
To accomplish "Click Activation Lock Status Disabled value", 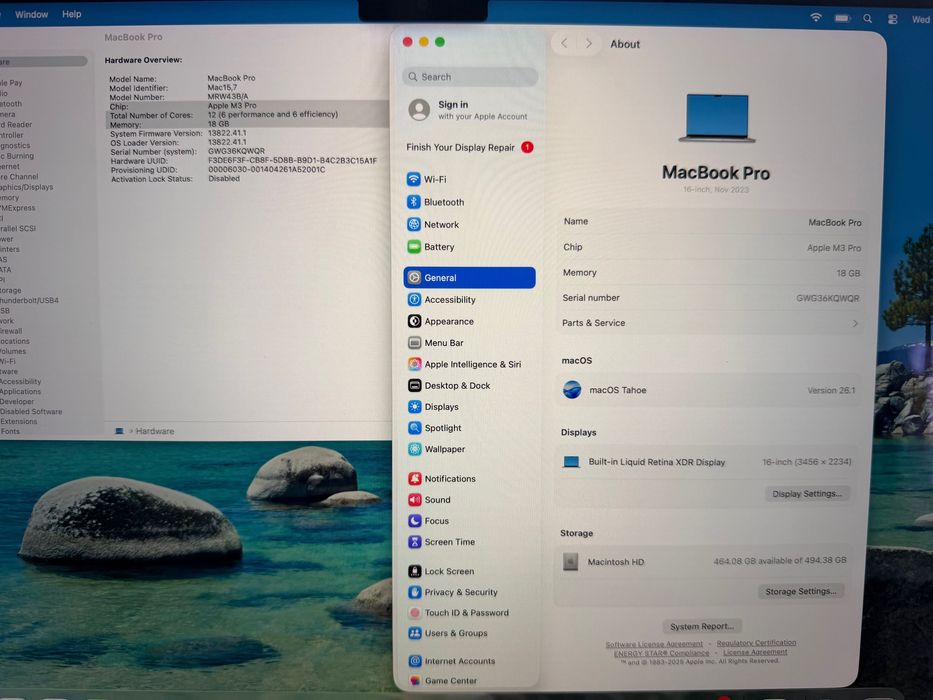I will [x=224, y=179].
